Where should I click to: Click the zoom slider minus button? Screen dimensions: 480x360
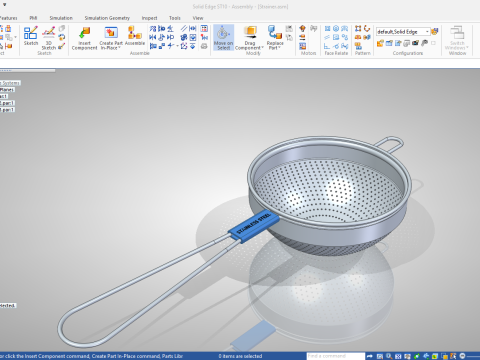tap(463, 356)
